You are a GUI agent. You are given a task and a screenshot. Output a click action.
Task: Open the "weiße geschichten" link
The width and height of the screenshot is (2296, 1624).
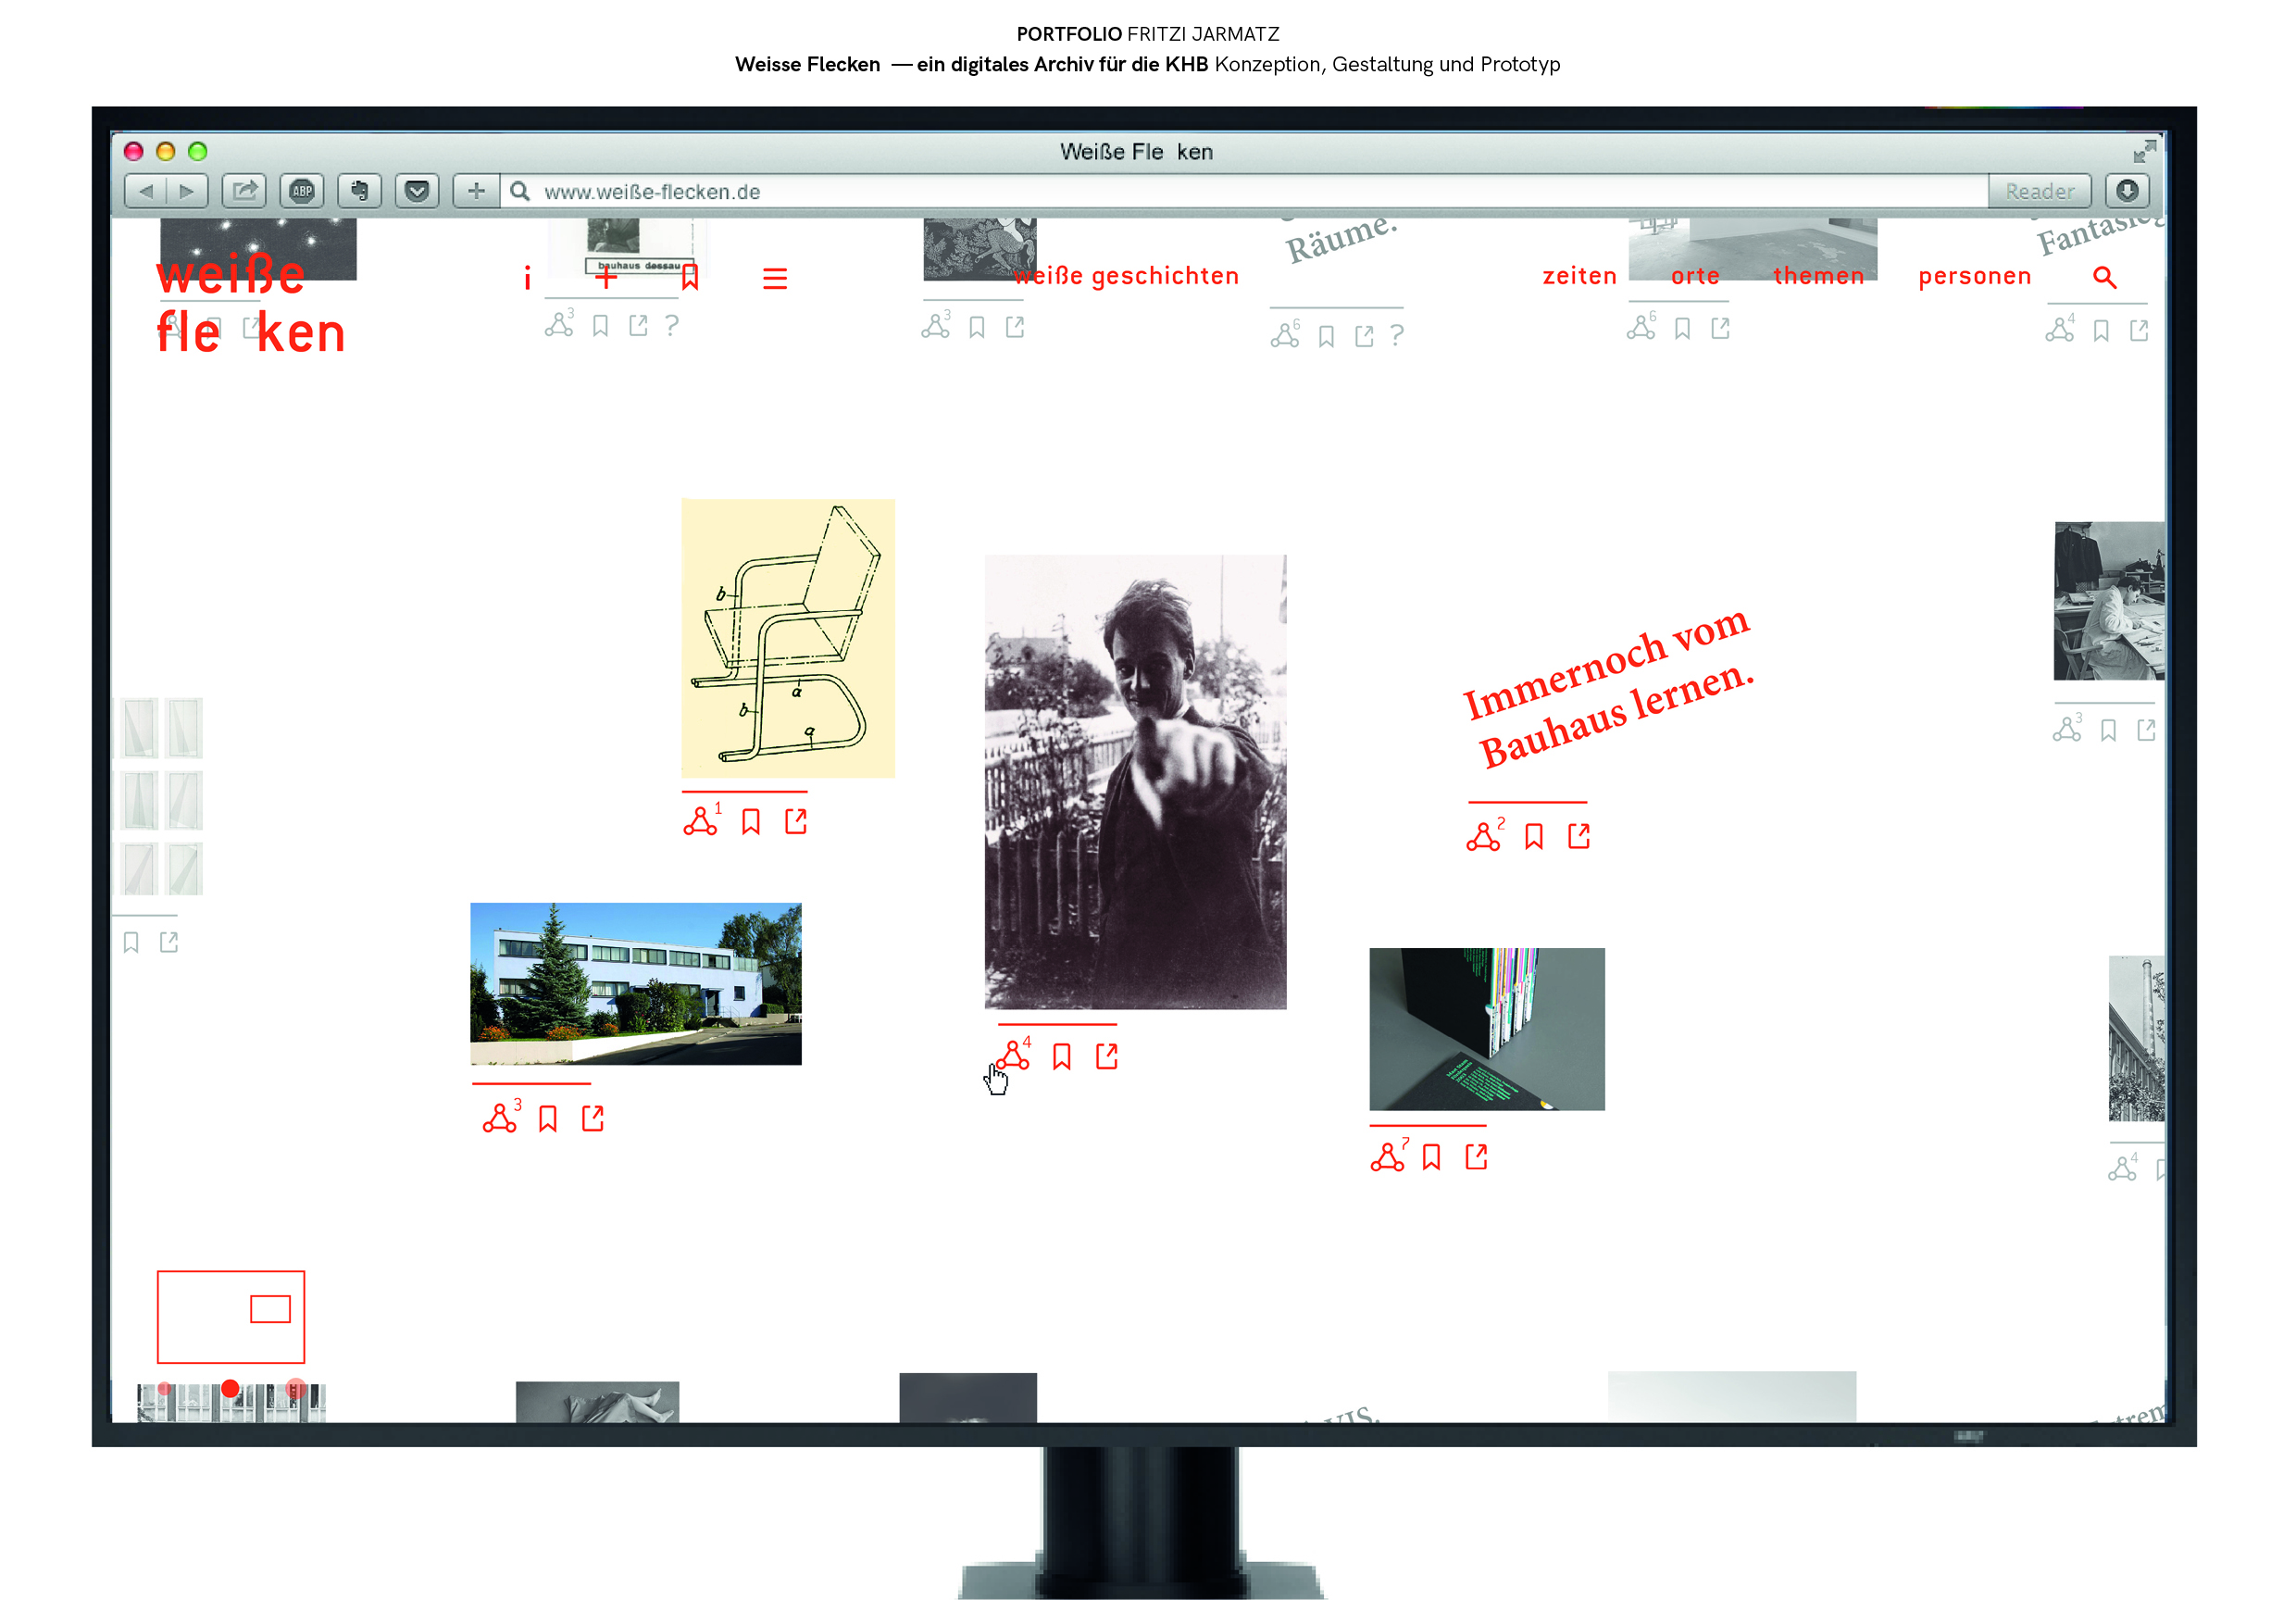coord(1126,275)
